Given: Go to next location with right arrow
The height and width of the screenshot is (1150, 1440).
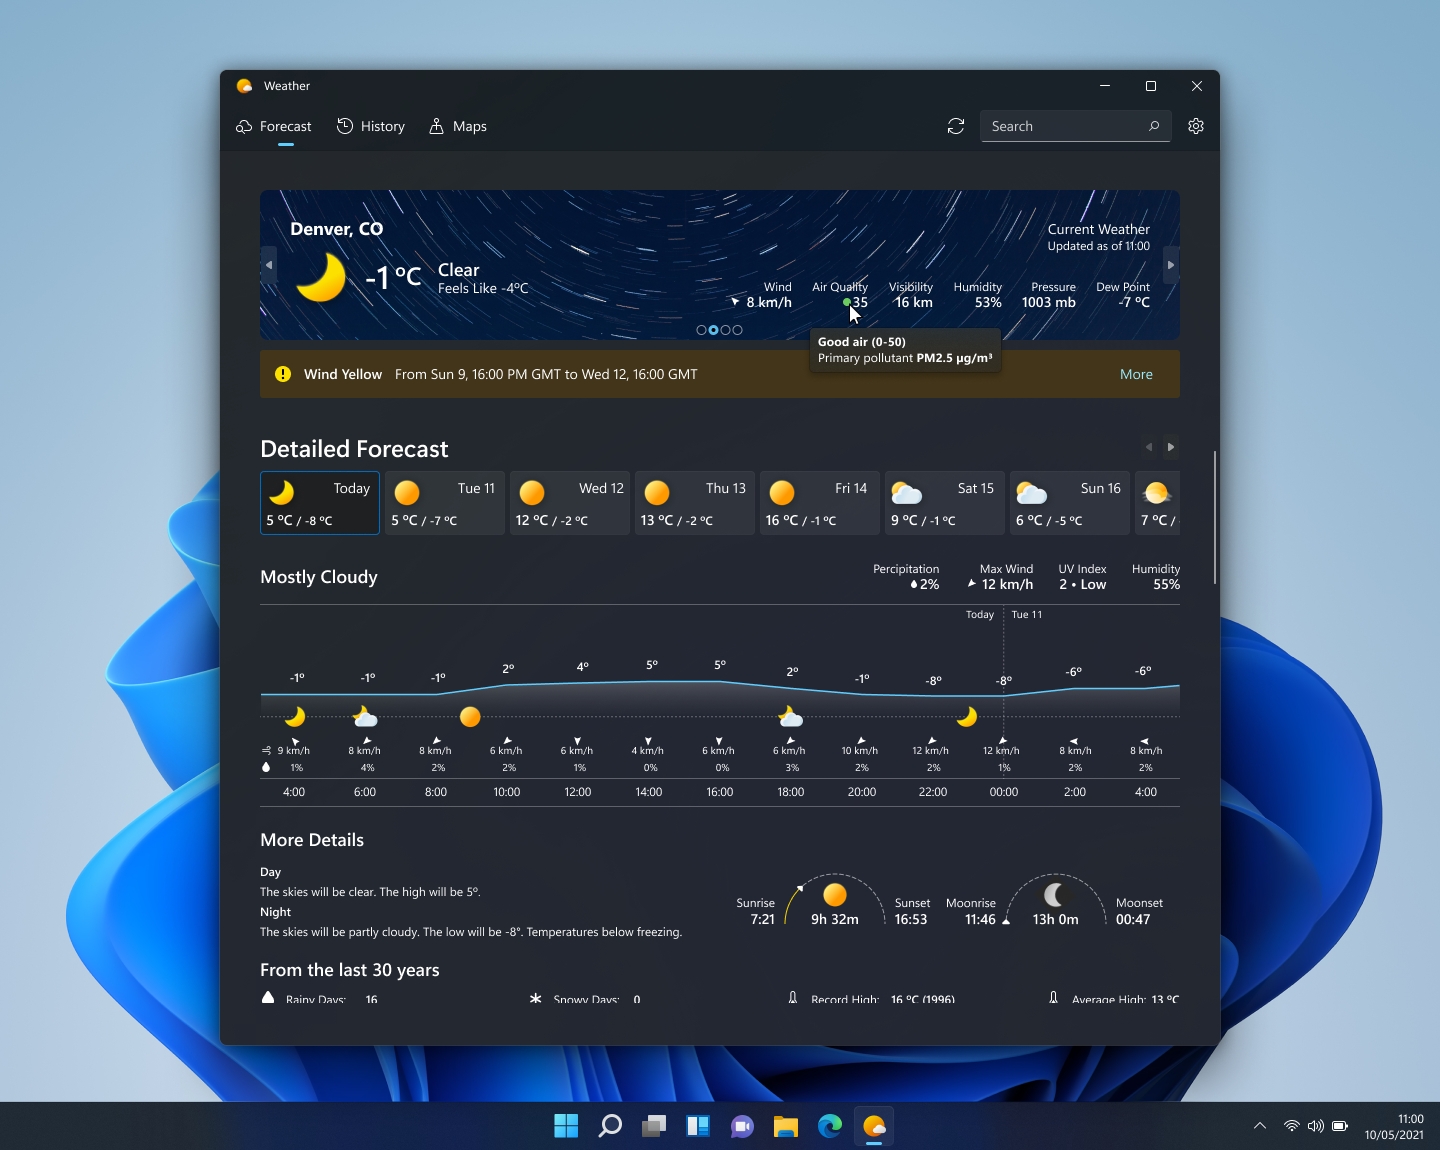Looking at the screenshot, I should pos(1170,265).
